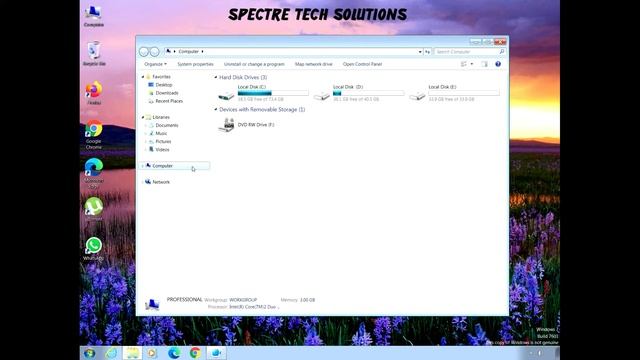The width and height of the screenshot is (640, 360).
Task: Select the Local Disk (C:) drive
Action: coord(263,93)
